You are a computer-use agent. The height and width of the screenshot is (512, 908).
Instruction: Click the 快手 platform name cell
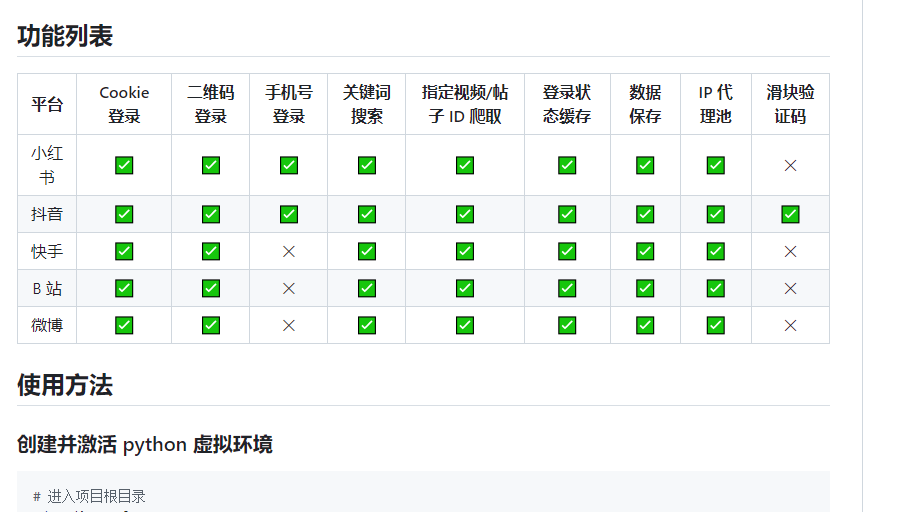click(x=47, y=252)
